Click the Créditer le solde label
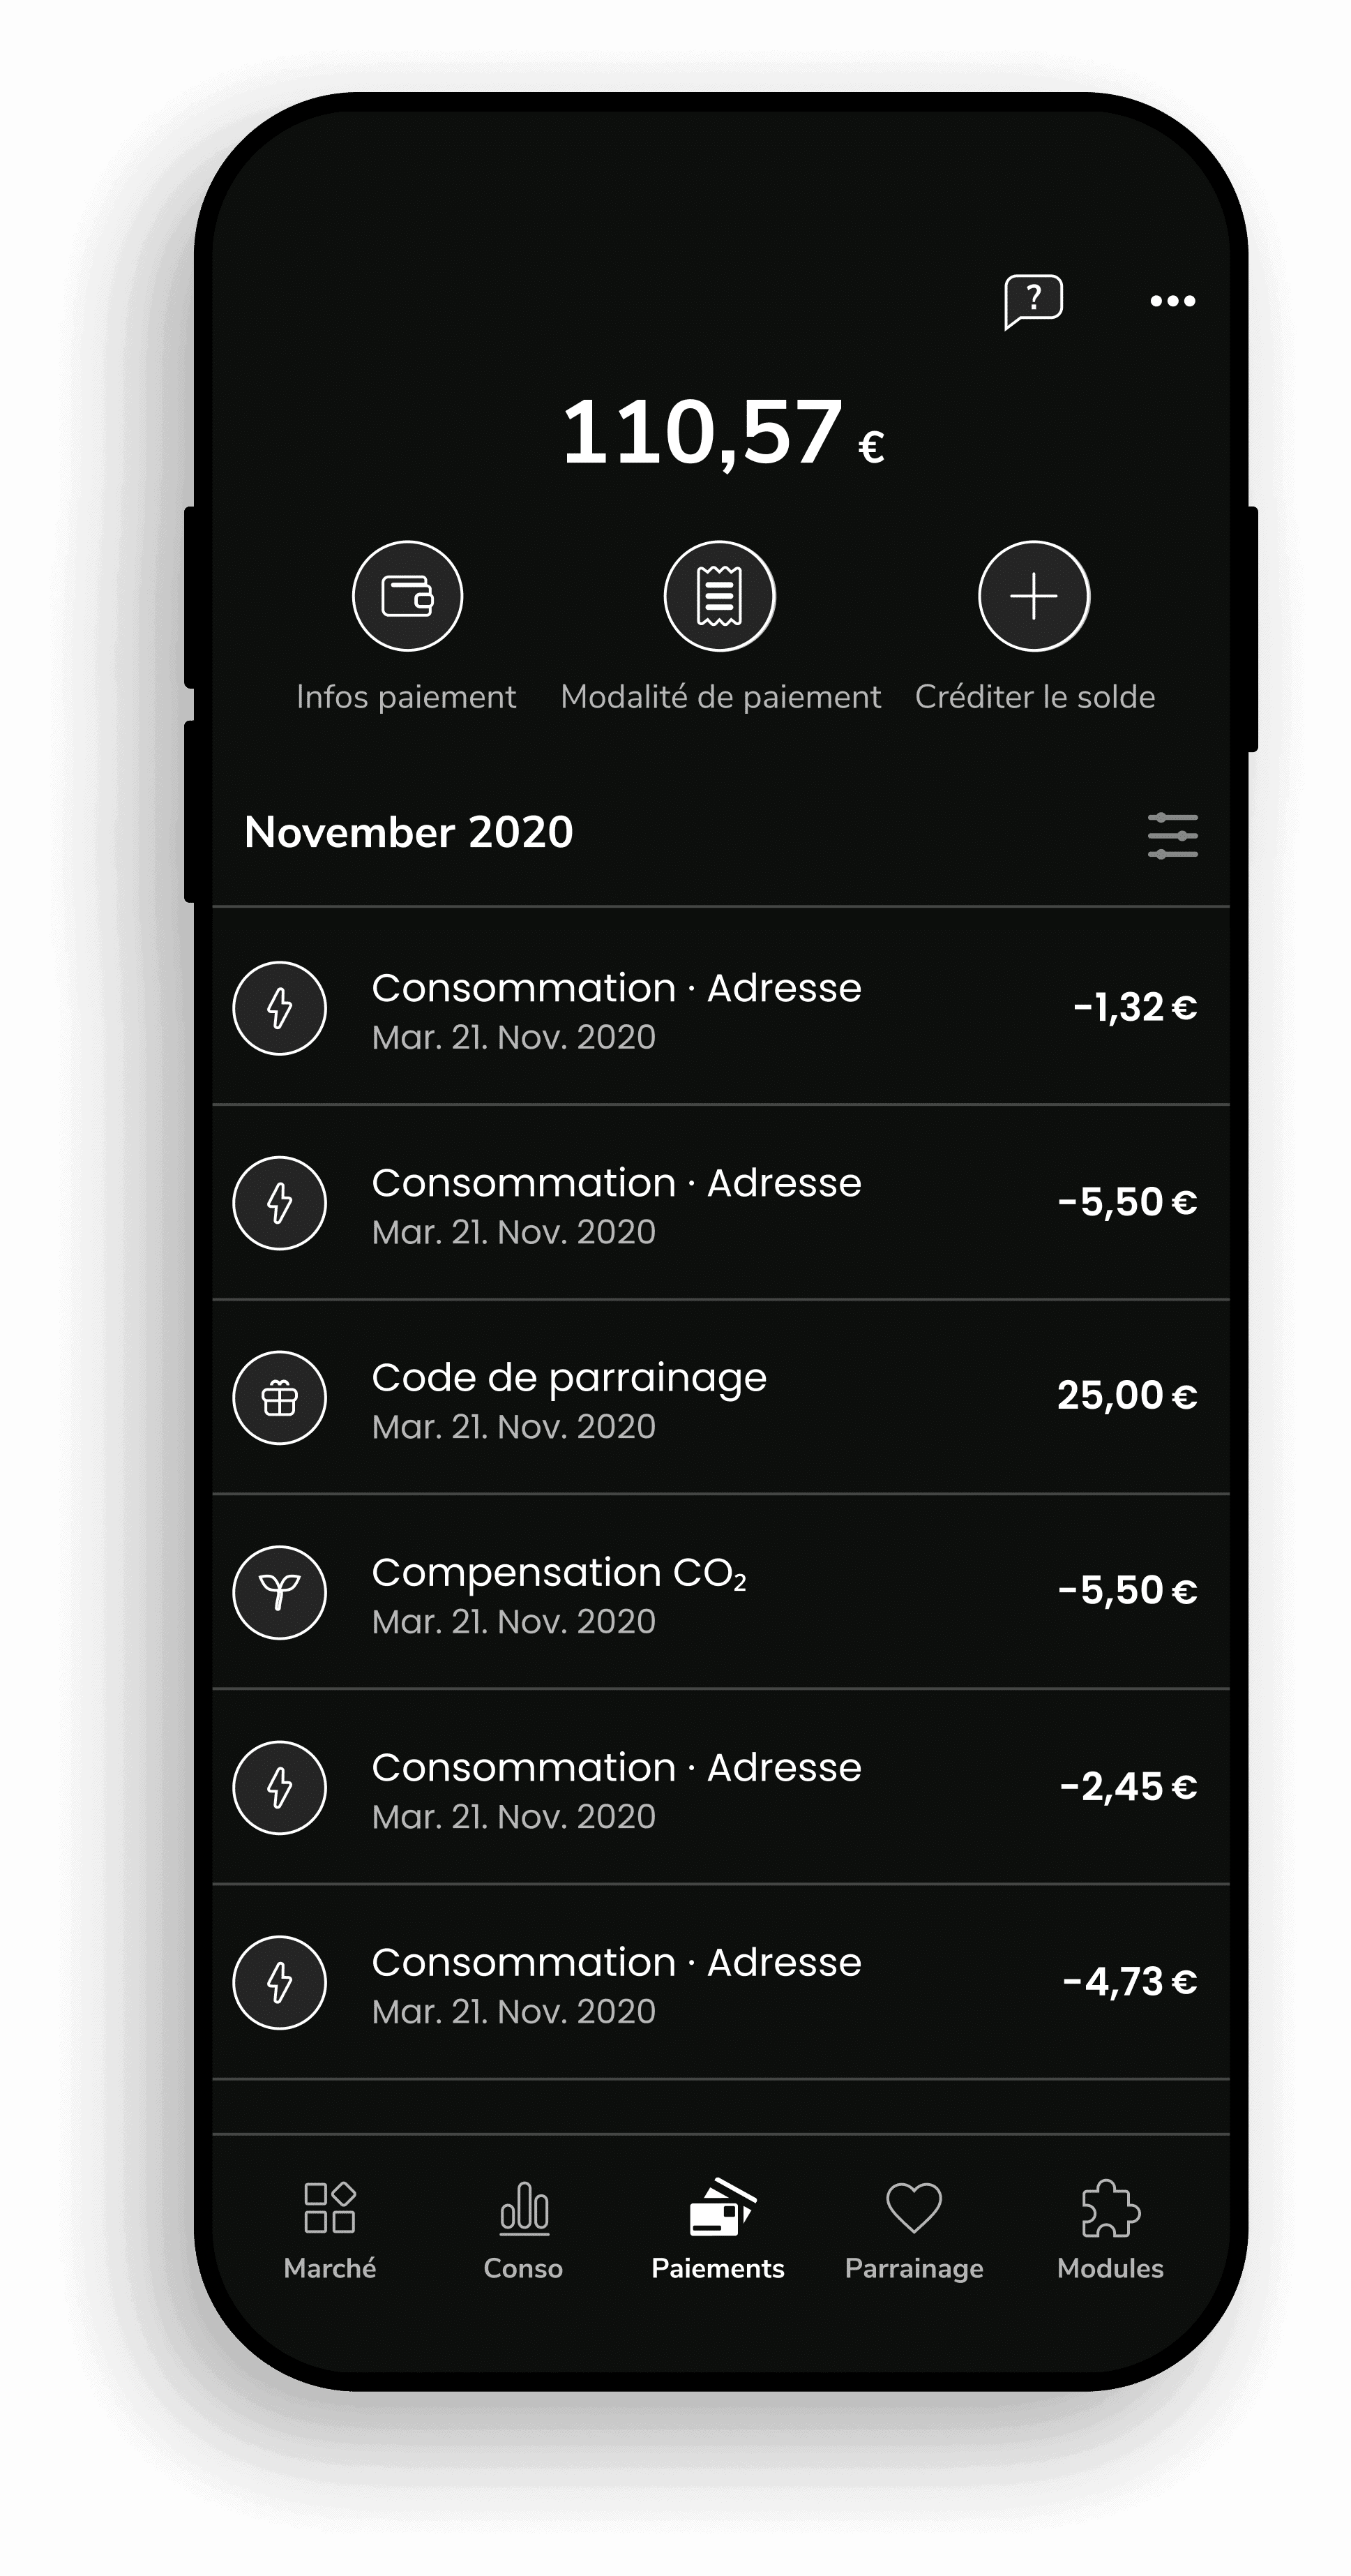 coord(1035,697)
